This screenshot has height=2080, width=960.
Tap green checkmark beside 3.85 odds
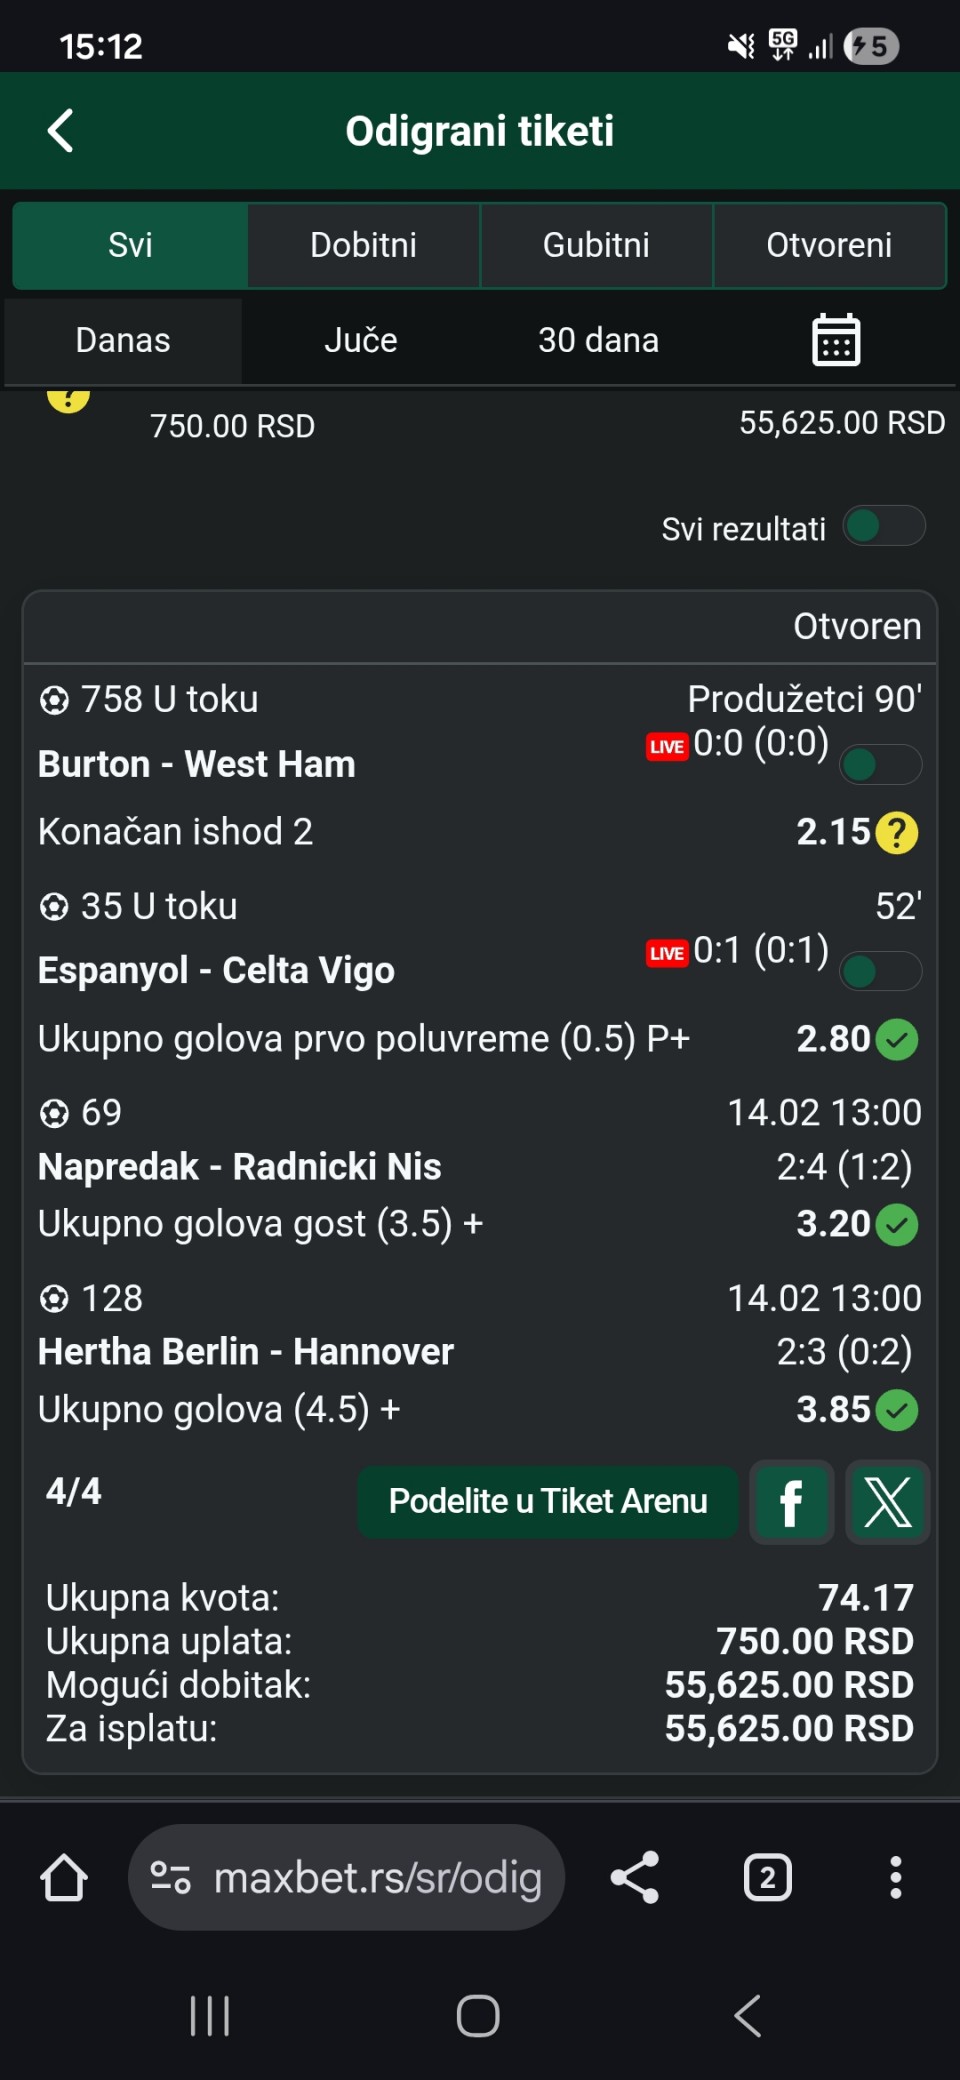coord(897,1410)
